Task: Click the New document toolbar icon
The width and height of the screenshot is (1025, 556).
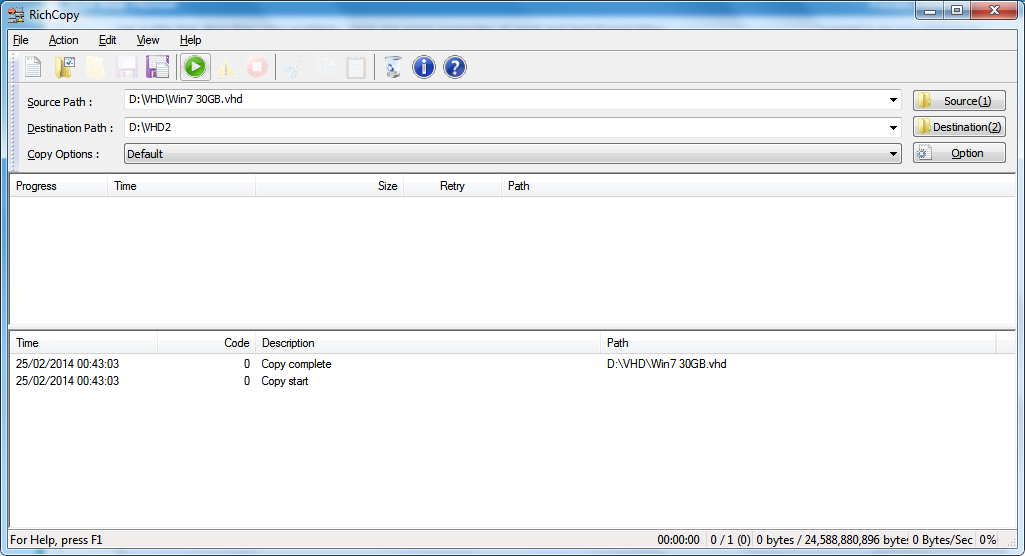Action: coord(33,67)
